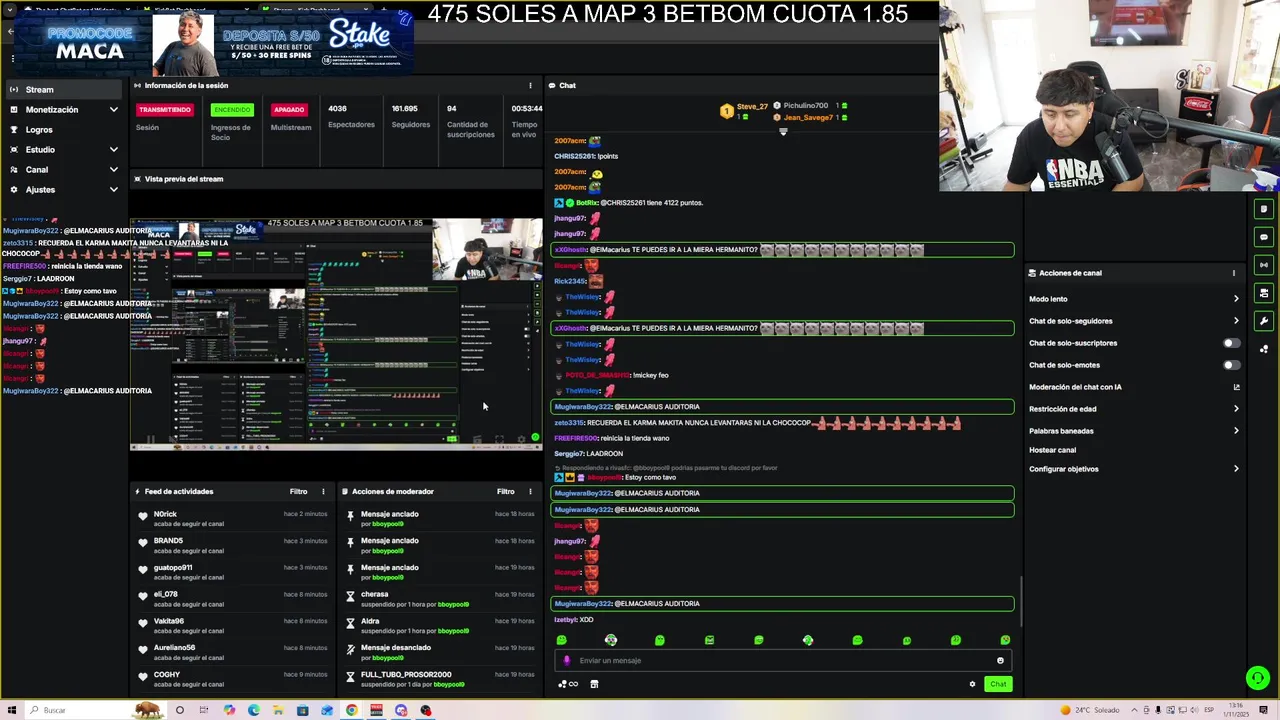Select the wrench icon in right sidebar
This screenshot has height=720, width=1280.
[1264, 321]
